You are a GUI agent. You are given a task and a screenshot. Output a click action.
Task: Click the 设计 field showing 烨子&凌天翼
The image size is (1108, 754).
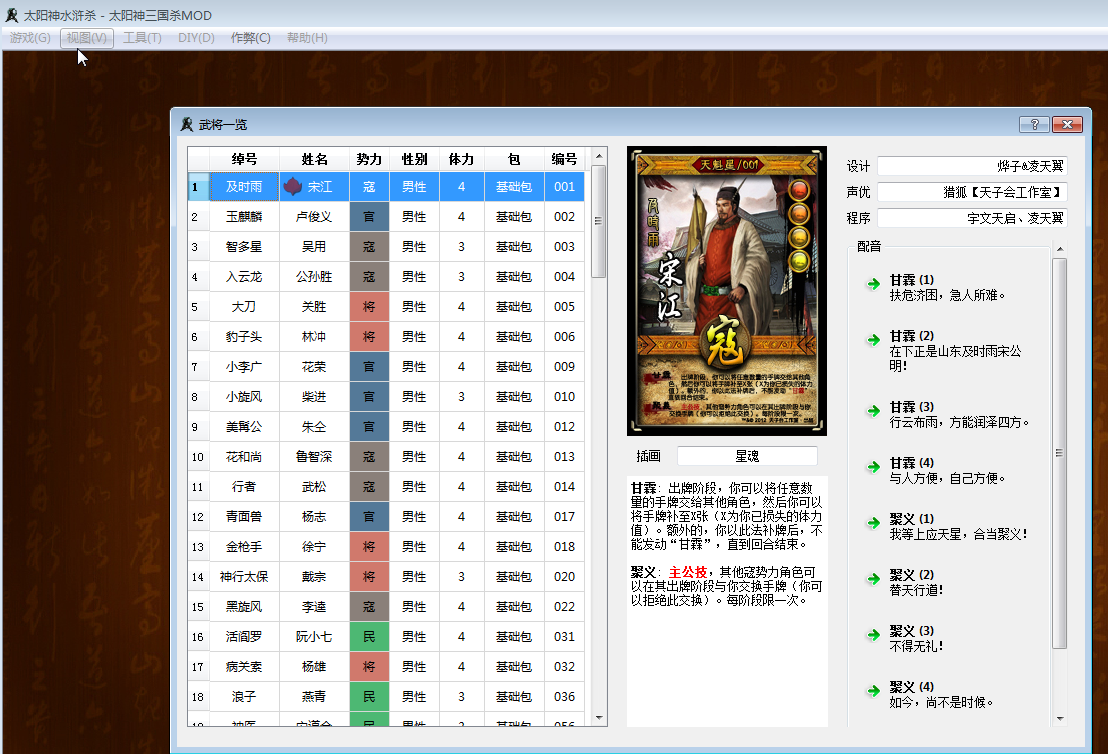(x=972, y=166)
